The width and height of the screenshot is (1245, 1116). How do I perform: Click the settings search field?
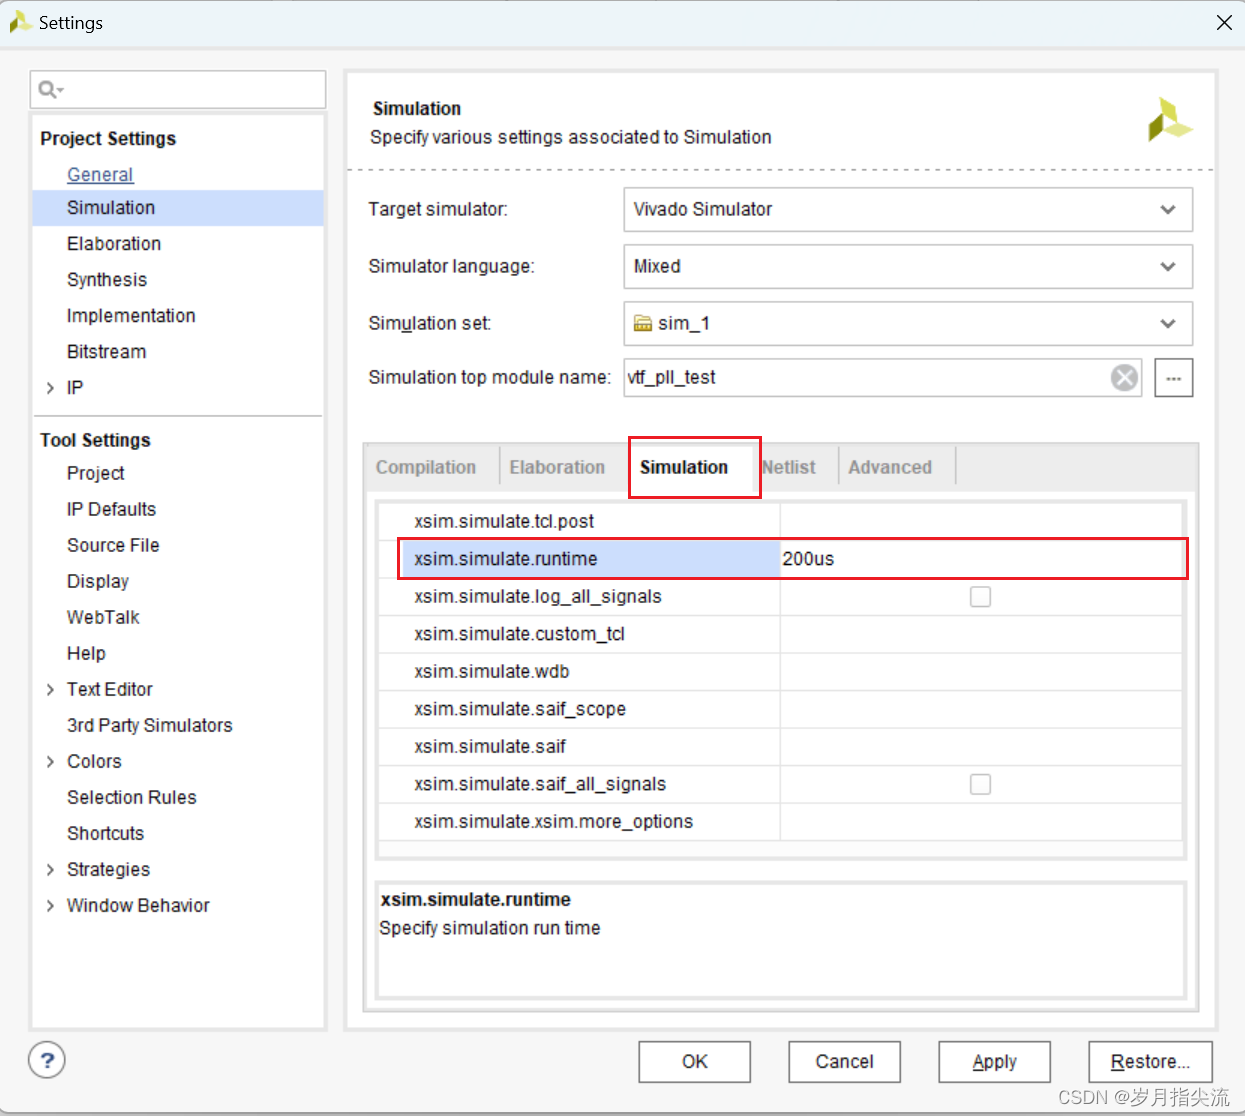click(178, 90)
